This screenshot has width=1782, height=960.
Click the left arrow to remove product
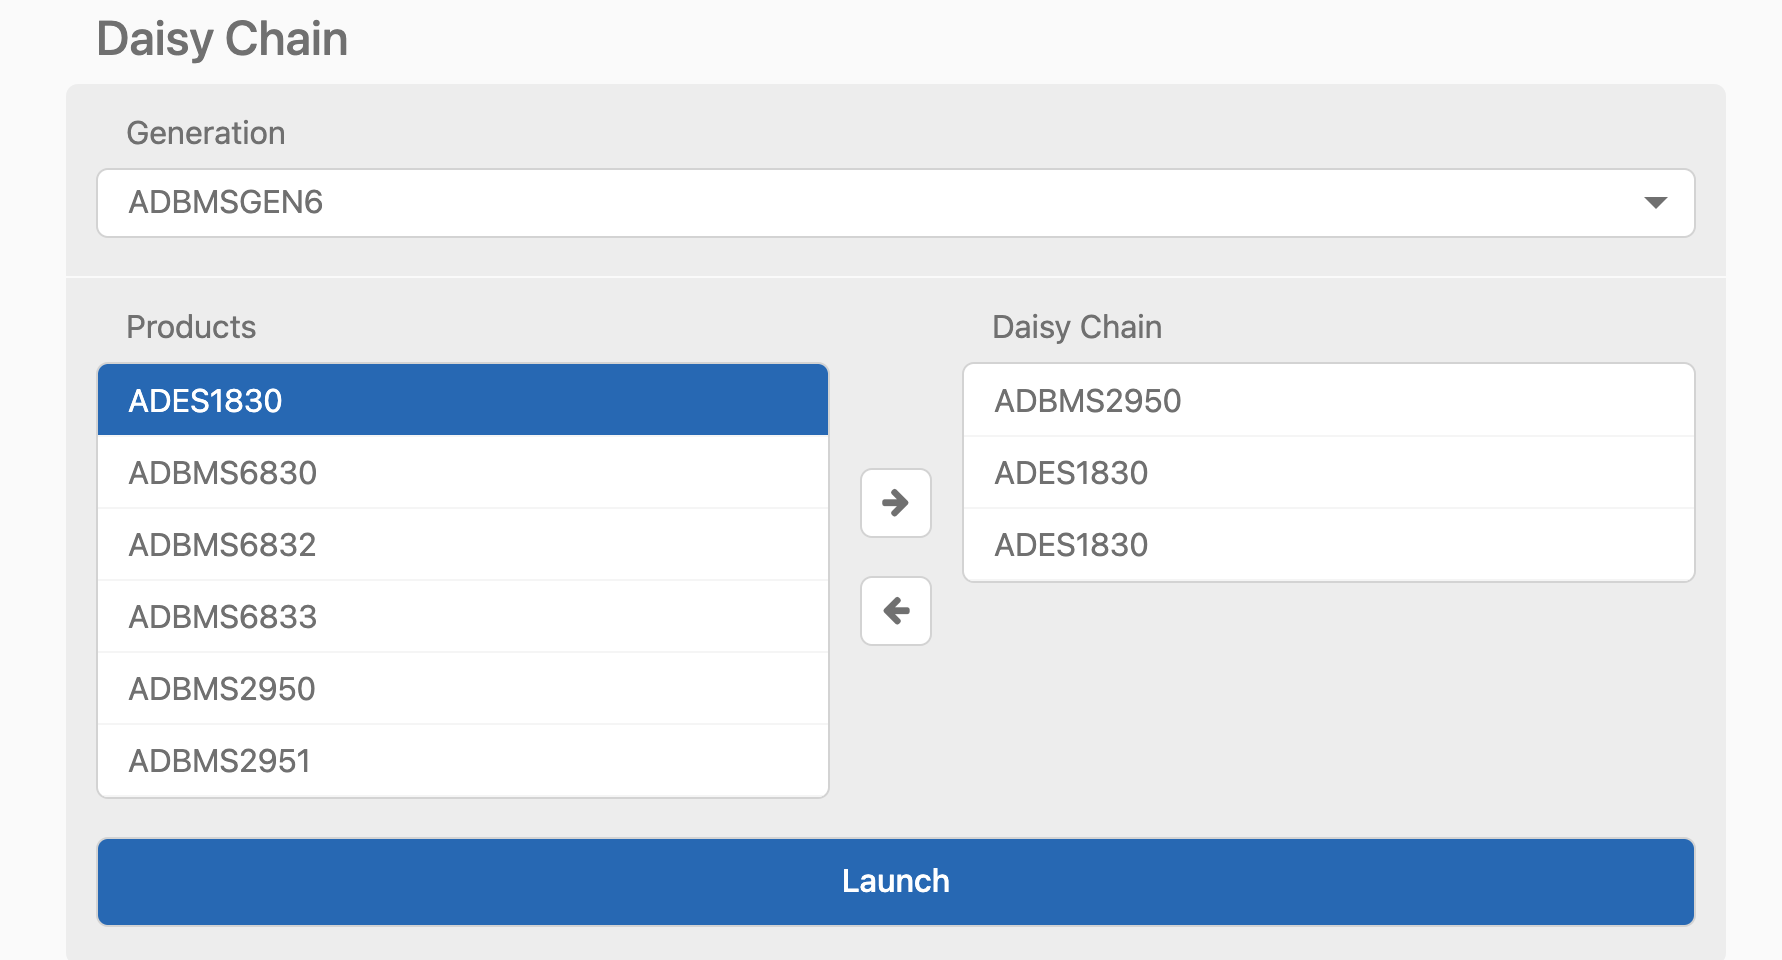click(x=896, y=611)
